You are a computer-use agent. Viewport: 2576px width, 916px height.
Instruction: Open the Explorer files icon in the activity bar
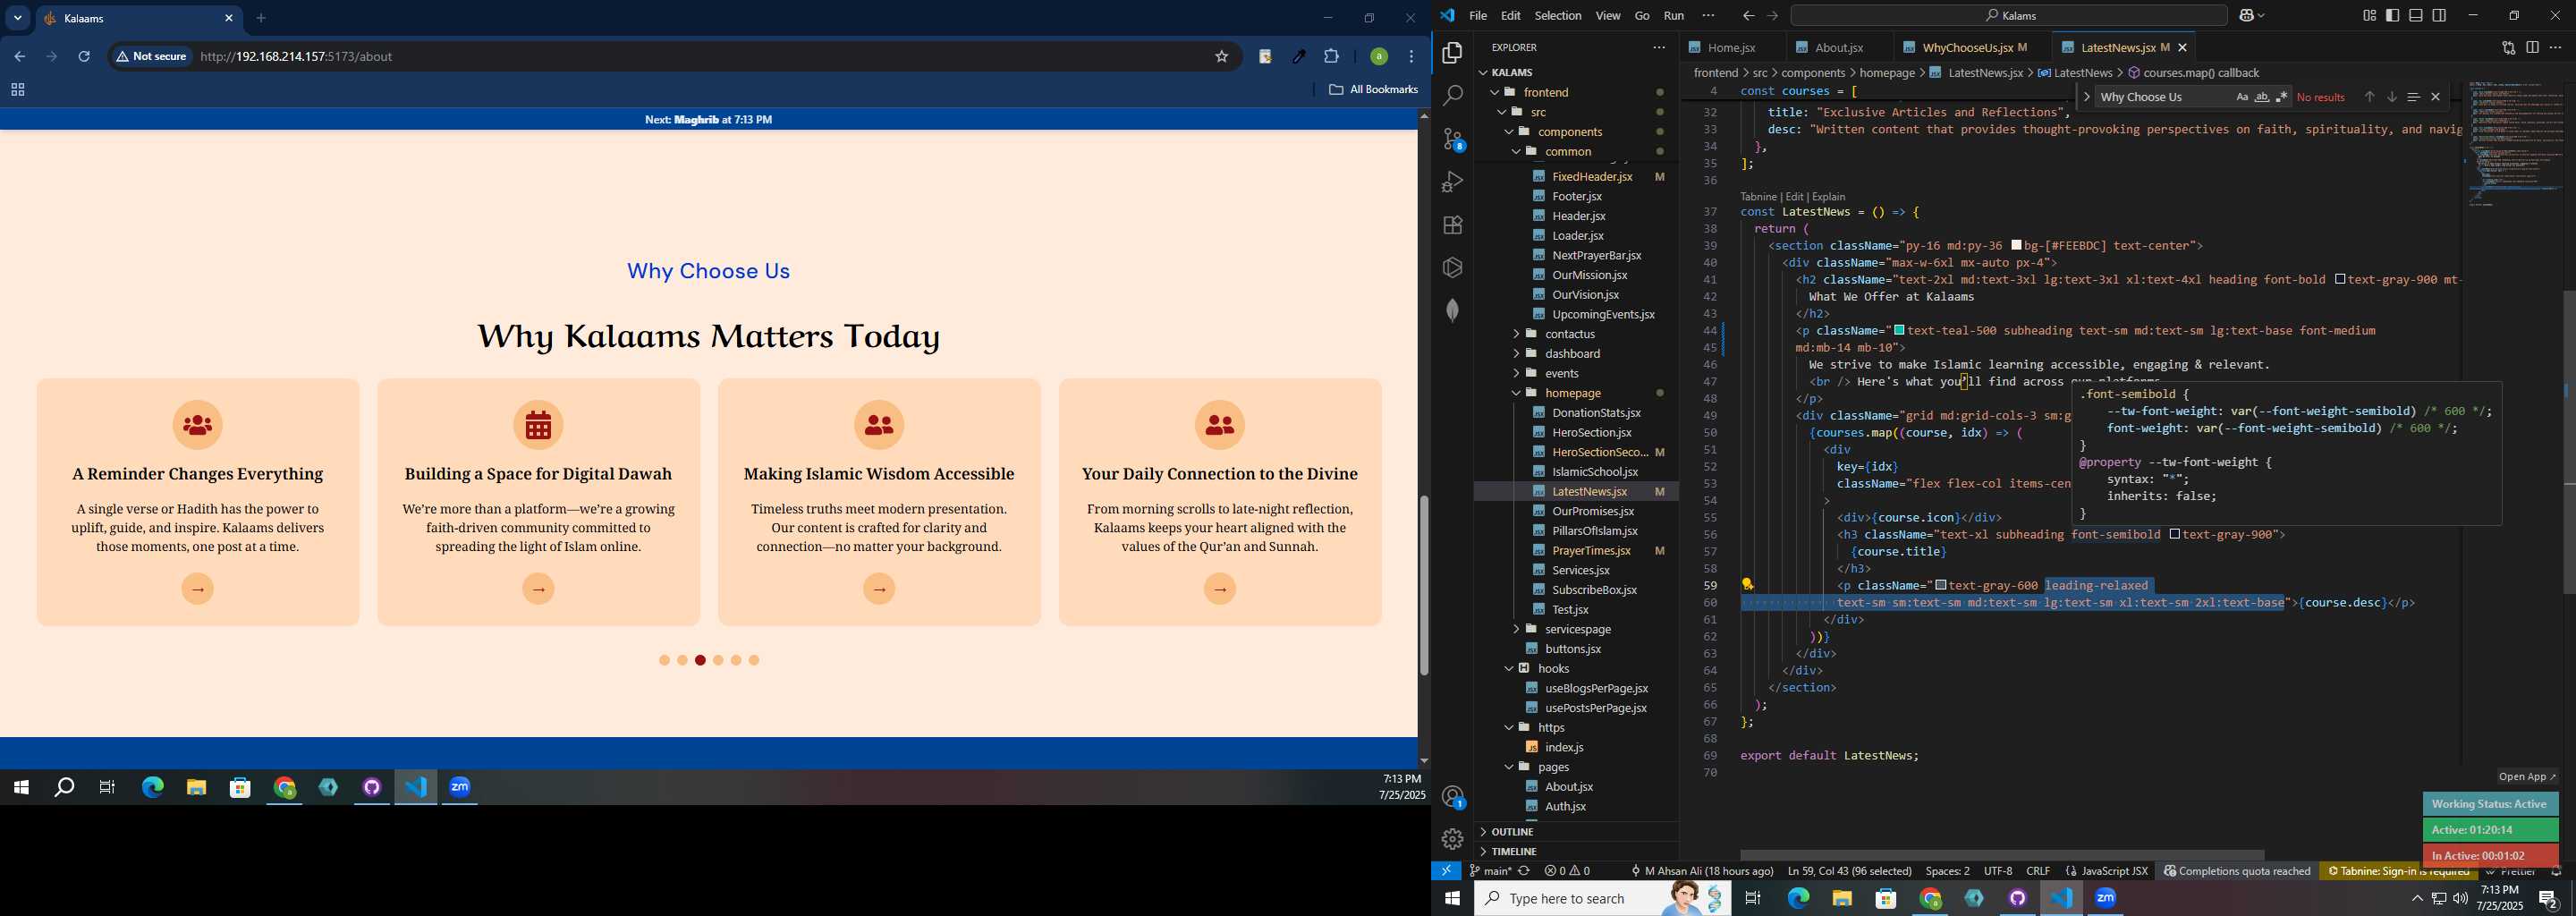[x=1453, y=53]
